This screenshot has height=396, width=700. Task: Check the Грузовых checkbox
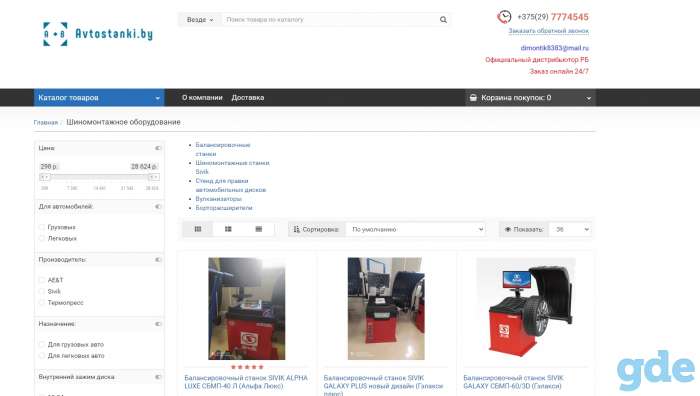tap(42, 227)
